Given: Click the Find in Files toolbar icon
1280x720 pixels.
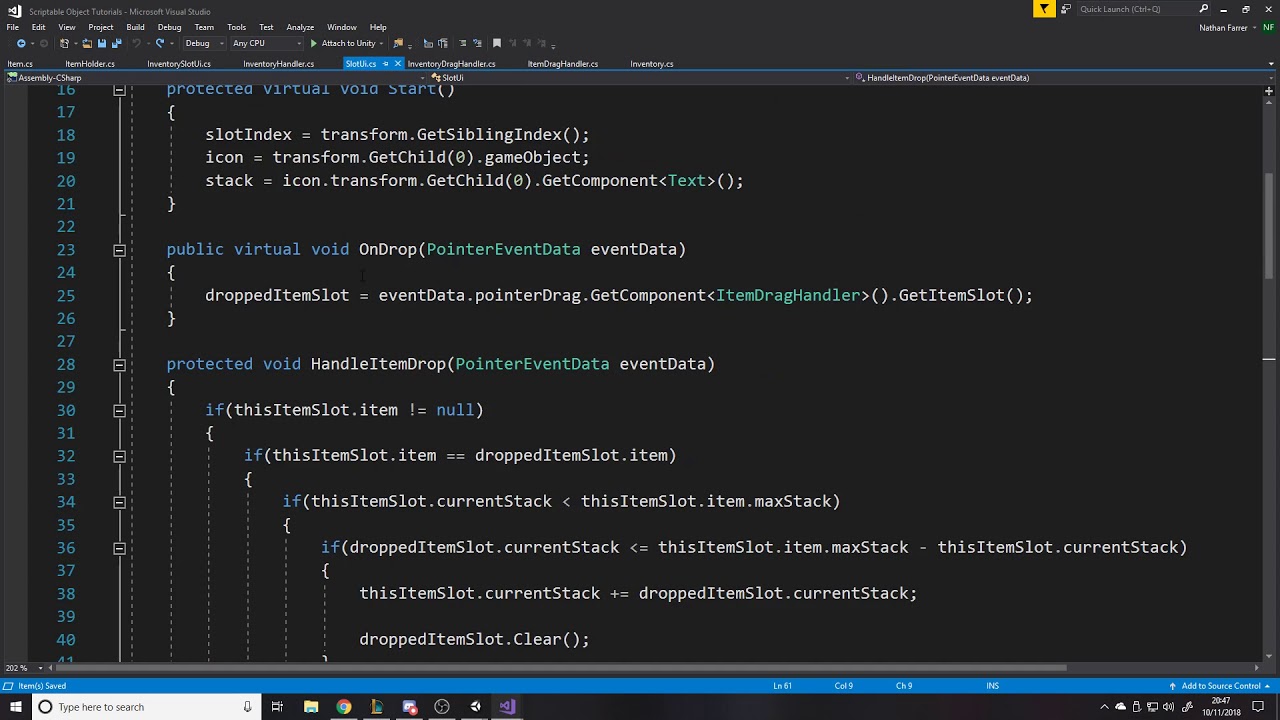Looking at the screenshot, I should pos(398,43).
